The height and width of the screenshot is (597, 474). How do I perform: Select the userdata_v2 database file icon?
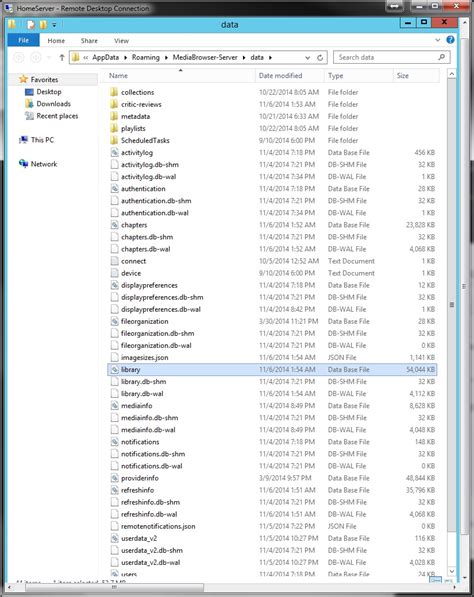(114, 538)
